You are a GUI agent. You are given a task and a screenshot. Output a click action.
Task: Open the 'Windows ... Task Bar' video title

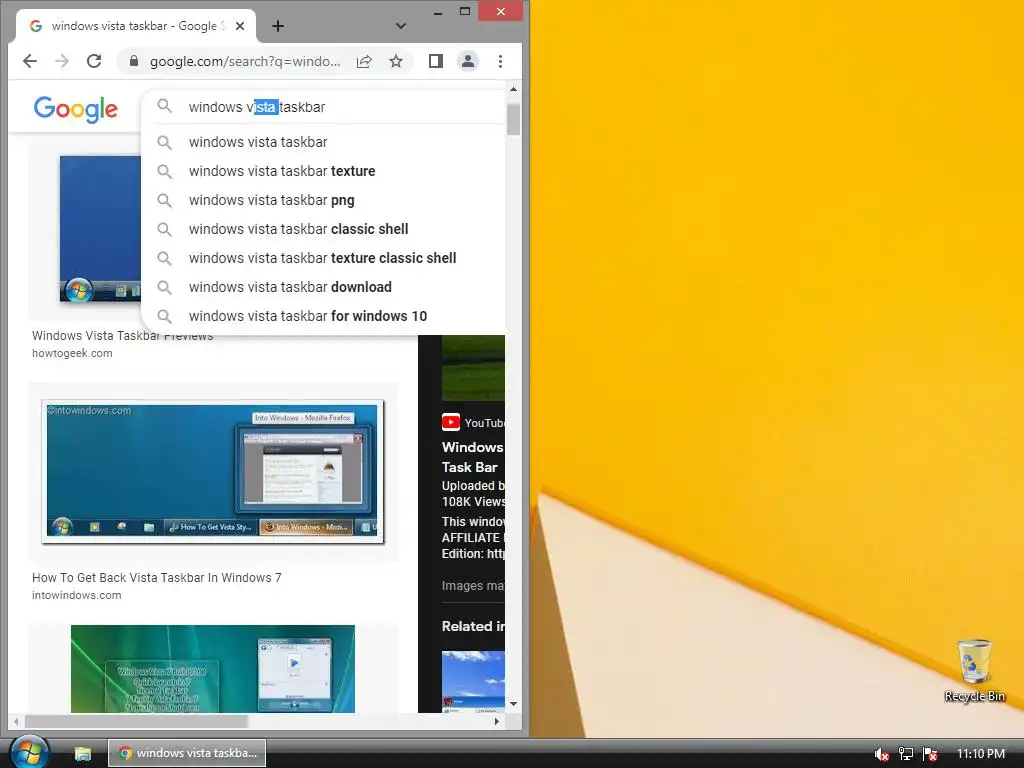[473, 457]
